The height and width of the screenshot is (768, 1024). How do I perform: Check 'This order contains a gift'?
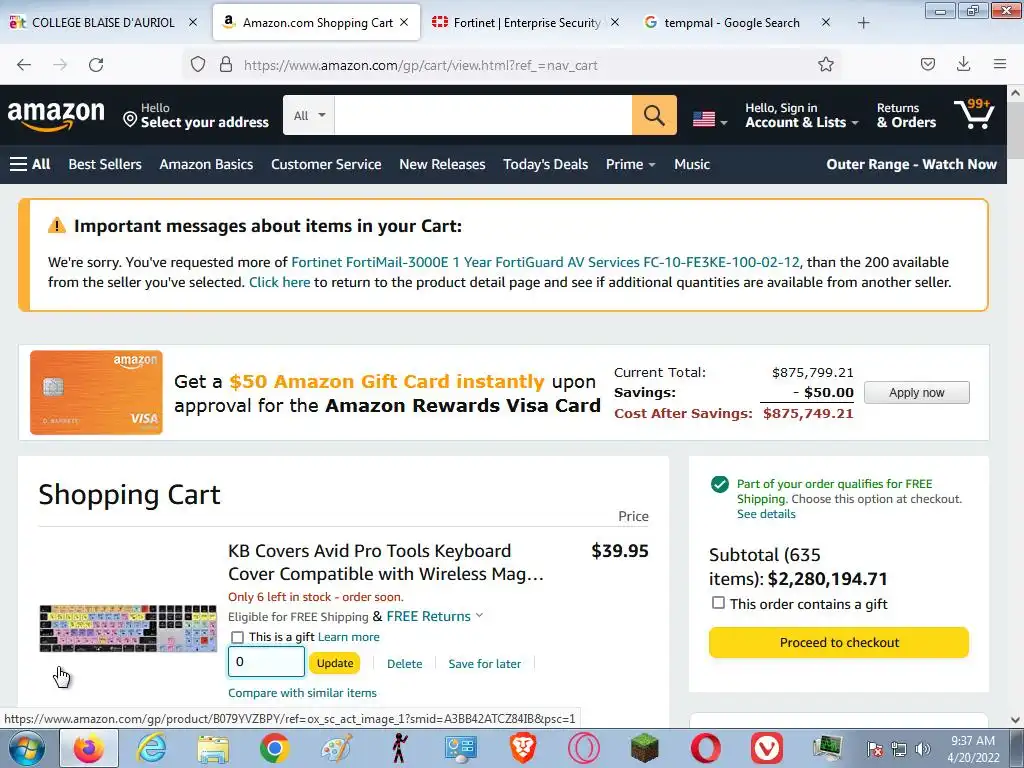tap(718, 603)
